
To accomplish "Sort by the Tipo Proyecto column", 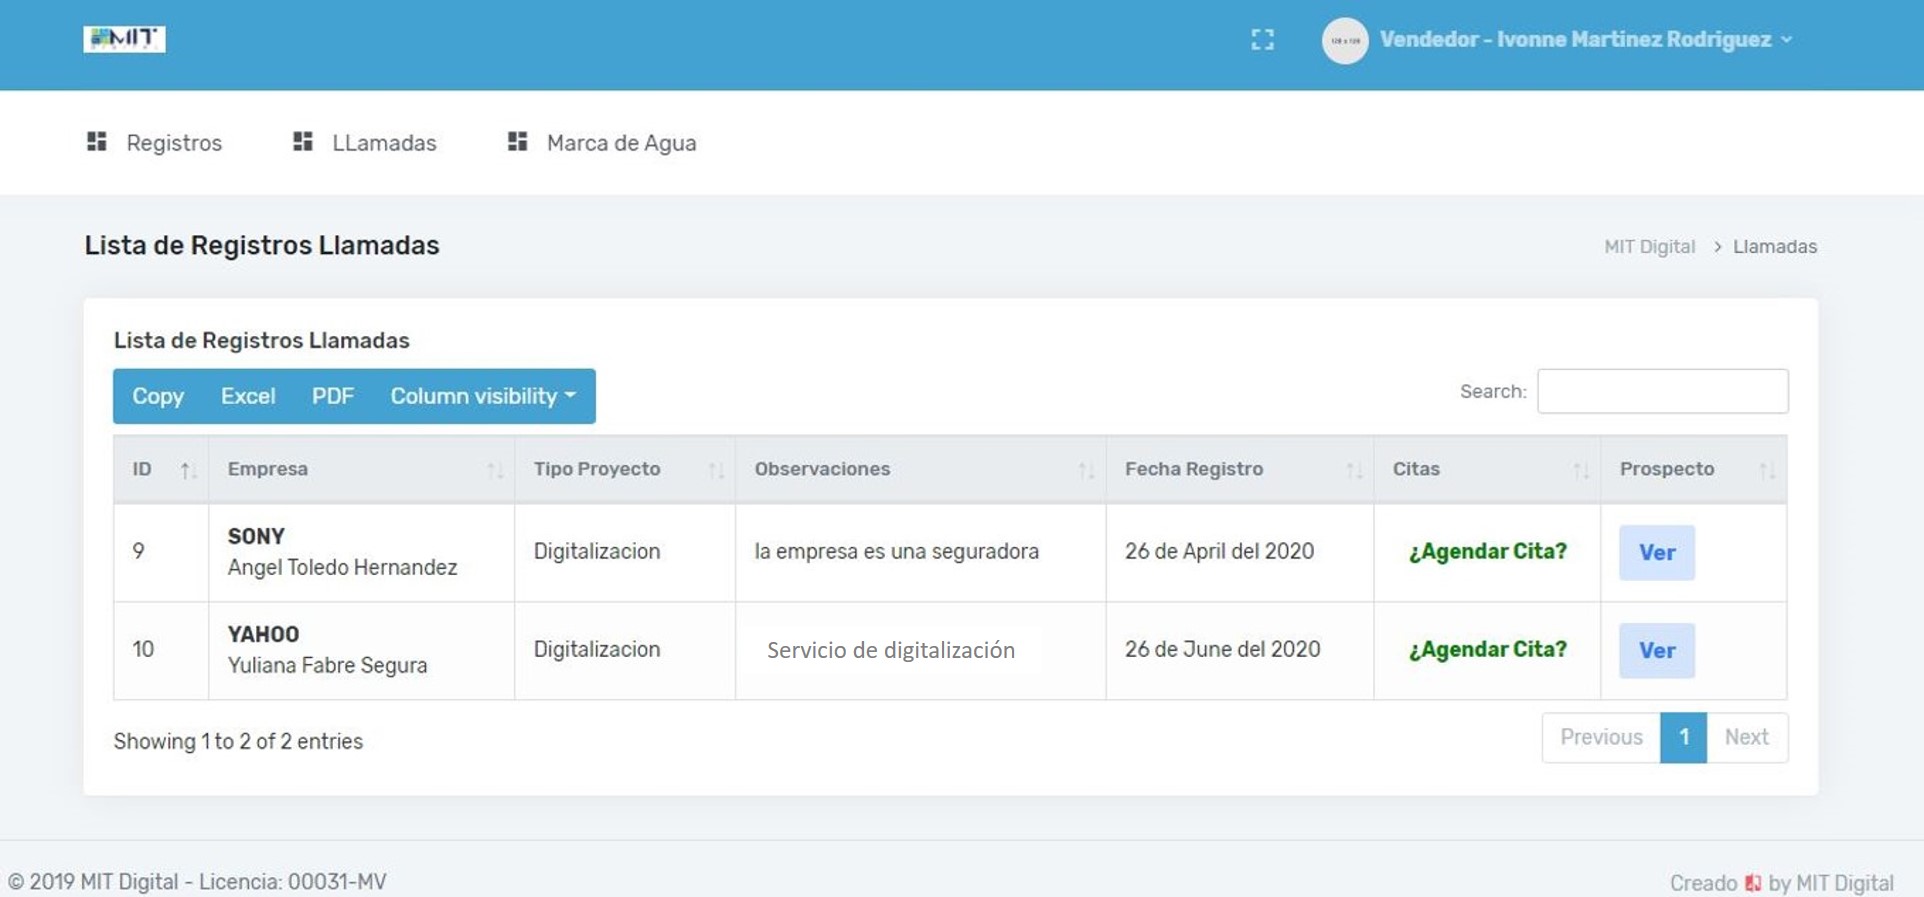I will [x=625, y=469].
